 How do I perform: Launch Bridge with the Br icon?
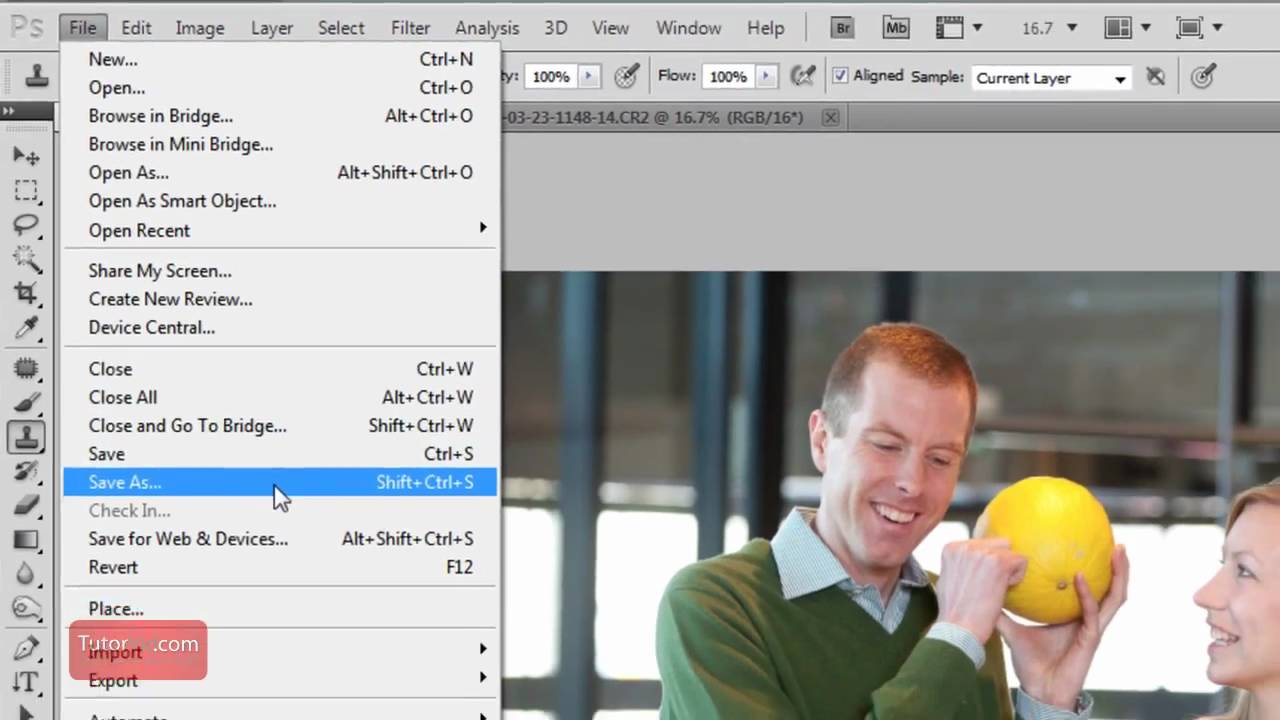[843, 28]
